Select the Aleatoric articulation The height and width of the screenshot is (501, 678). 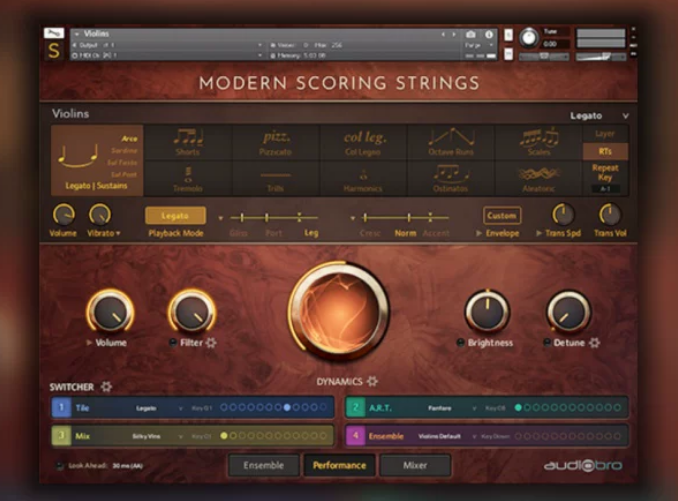tap(539, 179)
